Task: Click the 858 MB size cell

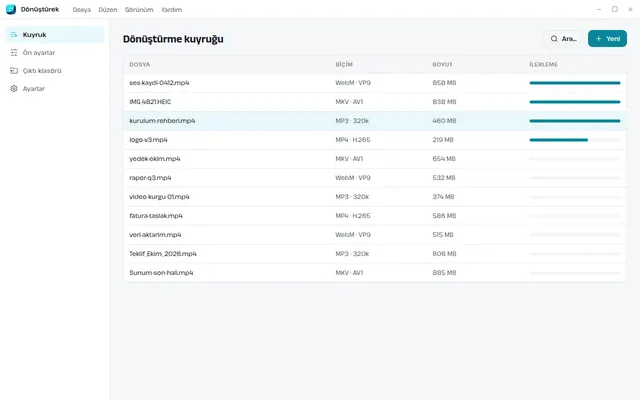Action: (444, 83)
